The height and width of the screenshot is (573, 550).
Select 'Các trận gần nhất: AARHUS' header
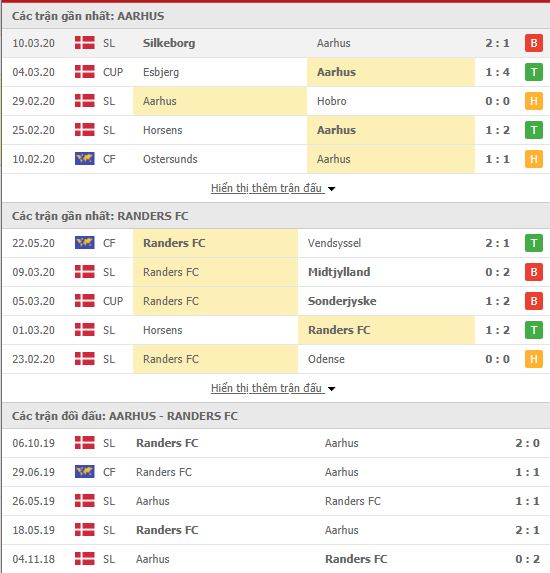click(88, 16)
